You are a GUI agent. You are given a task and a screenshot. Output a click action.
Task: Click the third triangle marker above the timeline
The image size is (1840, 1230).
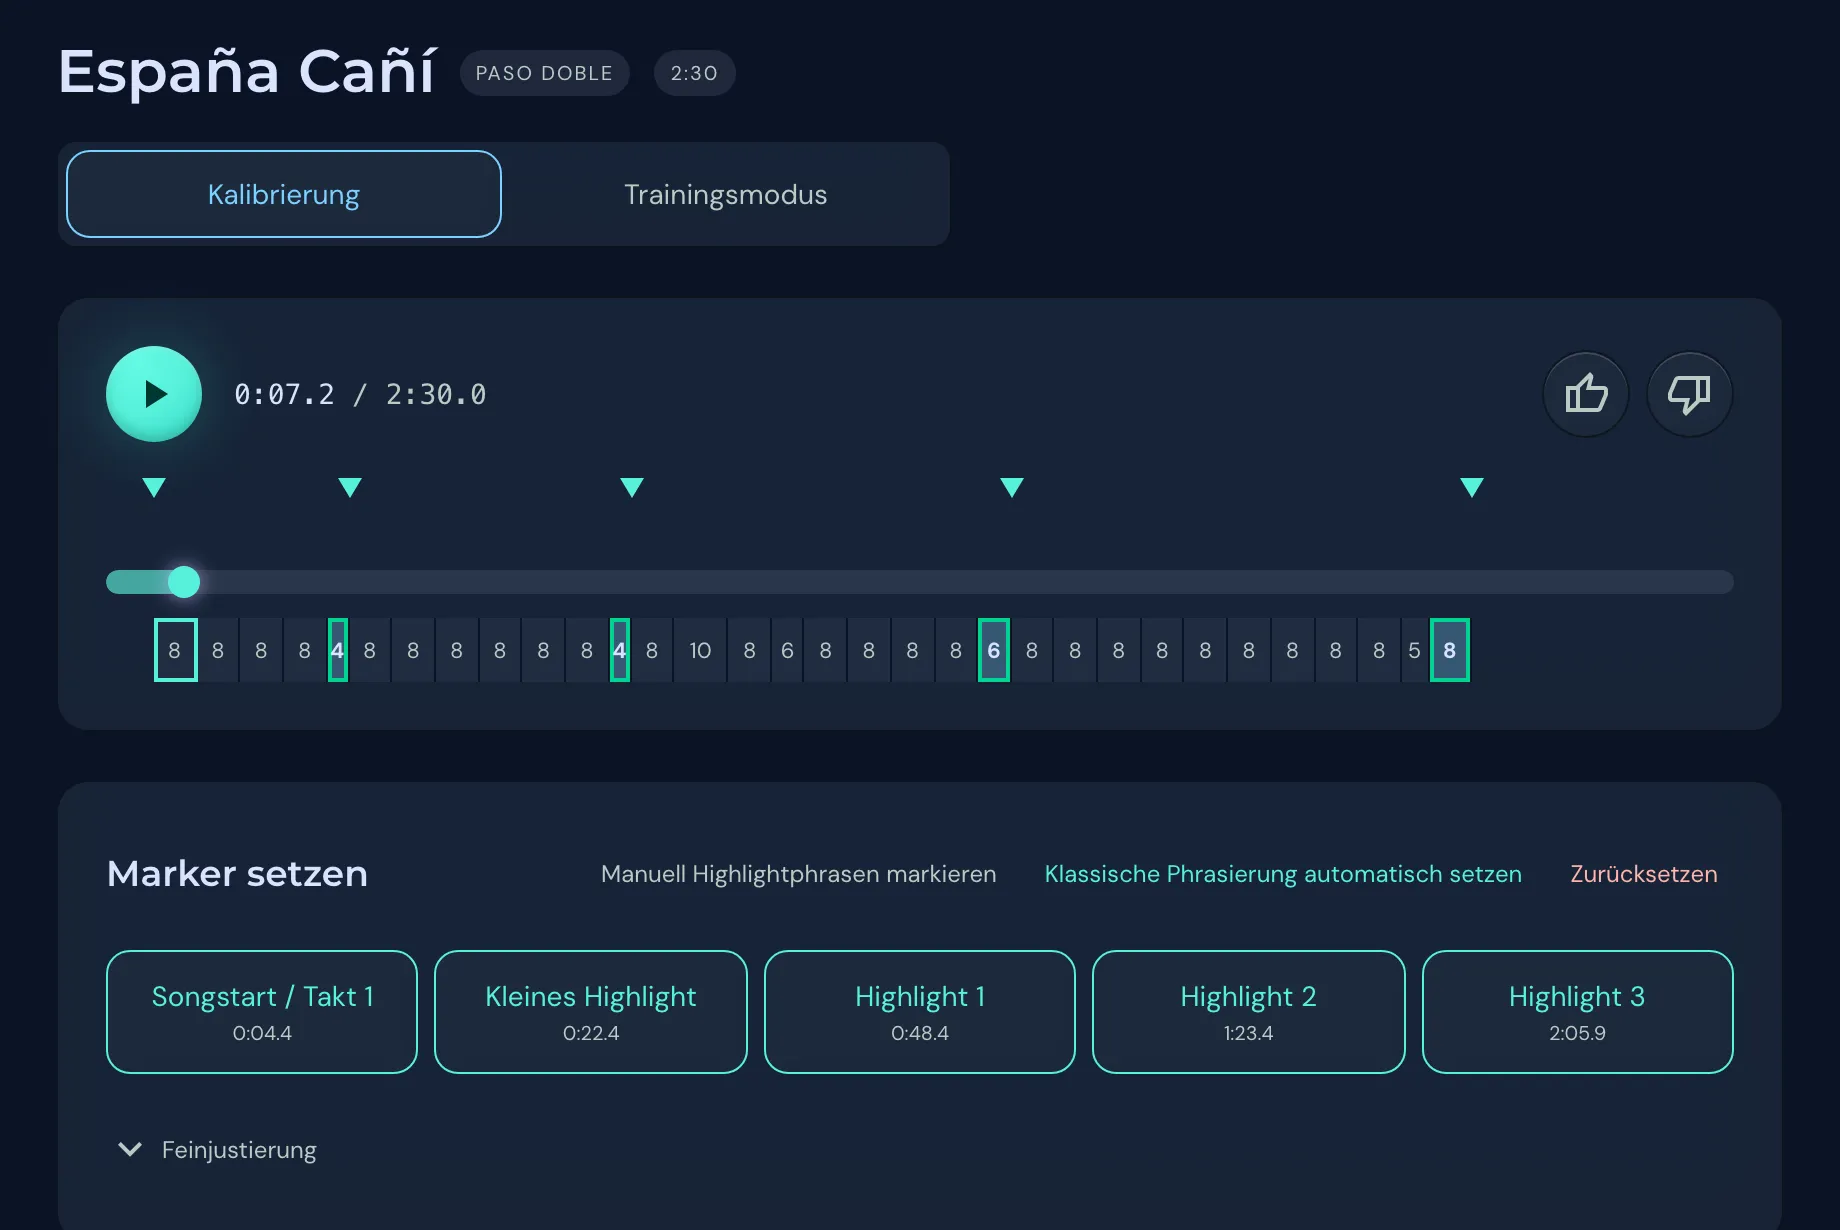point(632,487)
